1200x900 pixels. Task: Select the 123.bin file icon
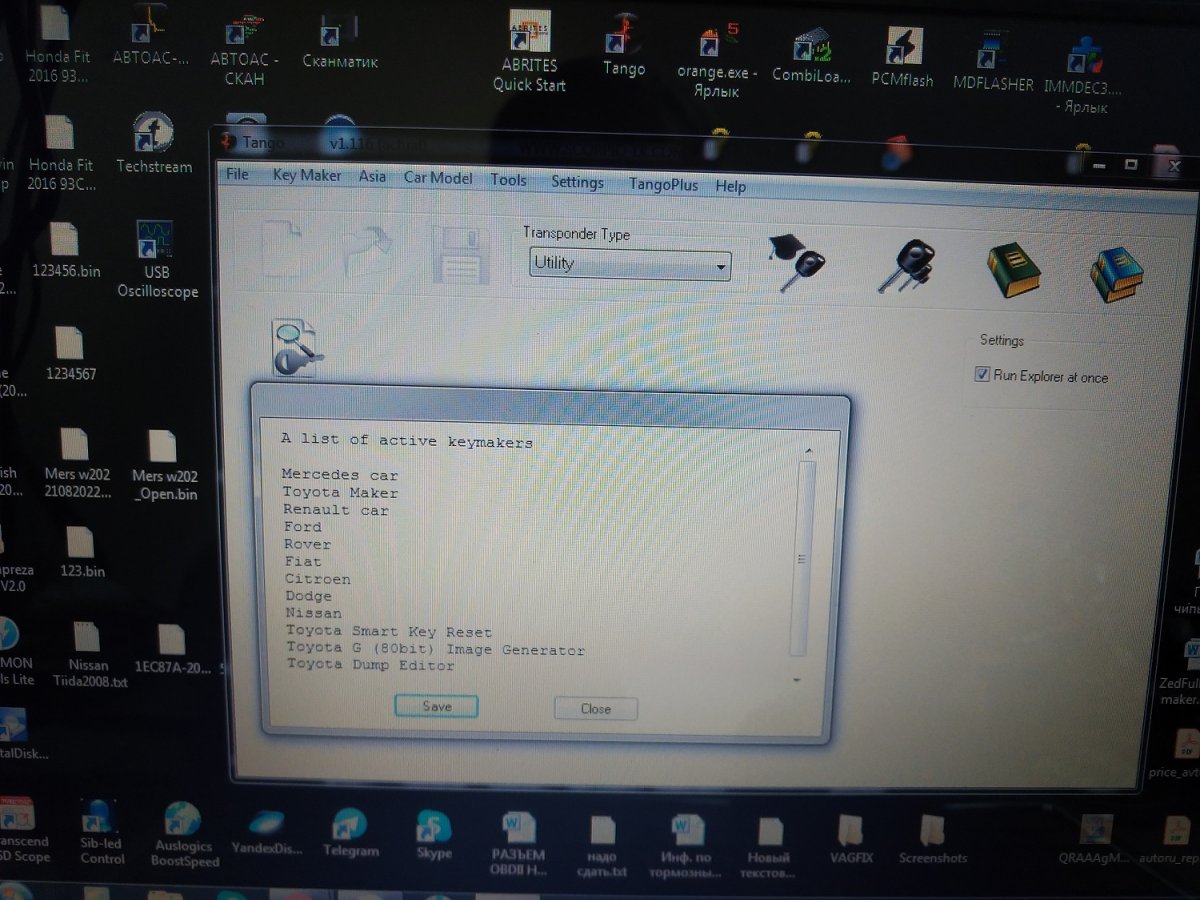[82, 552]
